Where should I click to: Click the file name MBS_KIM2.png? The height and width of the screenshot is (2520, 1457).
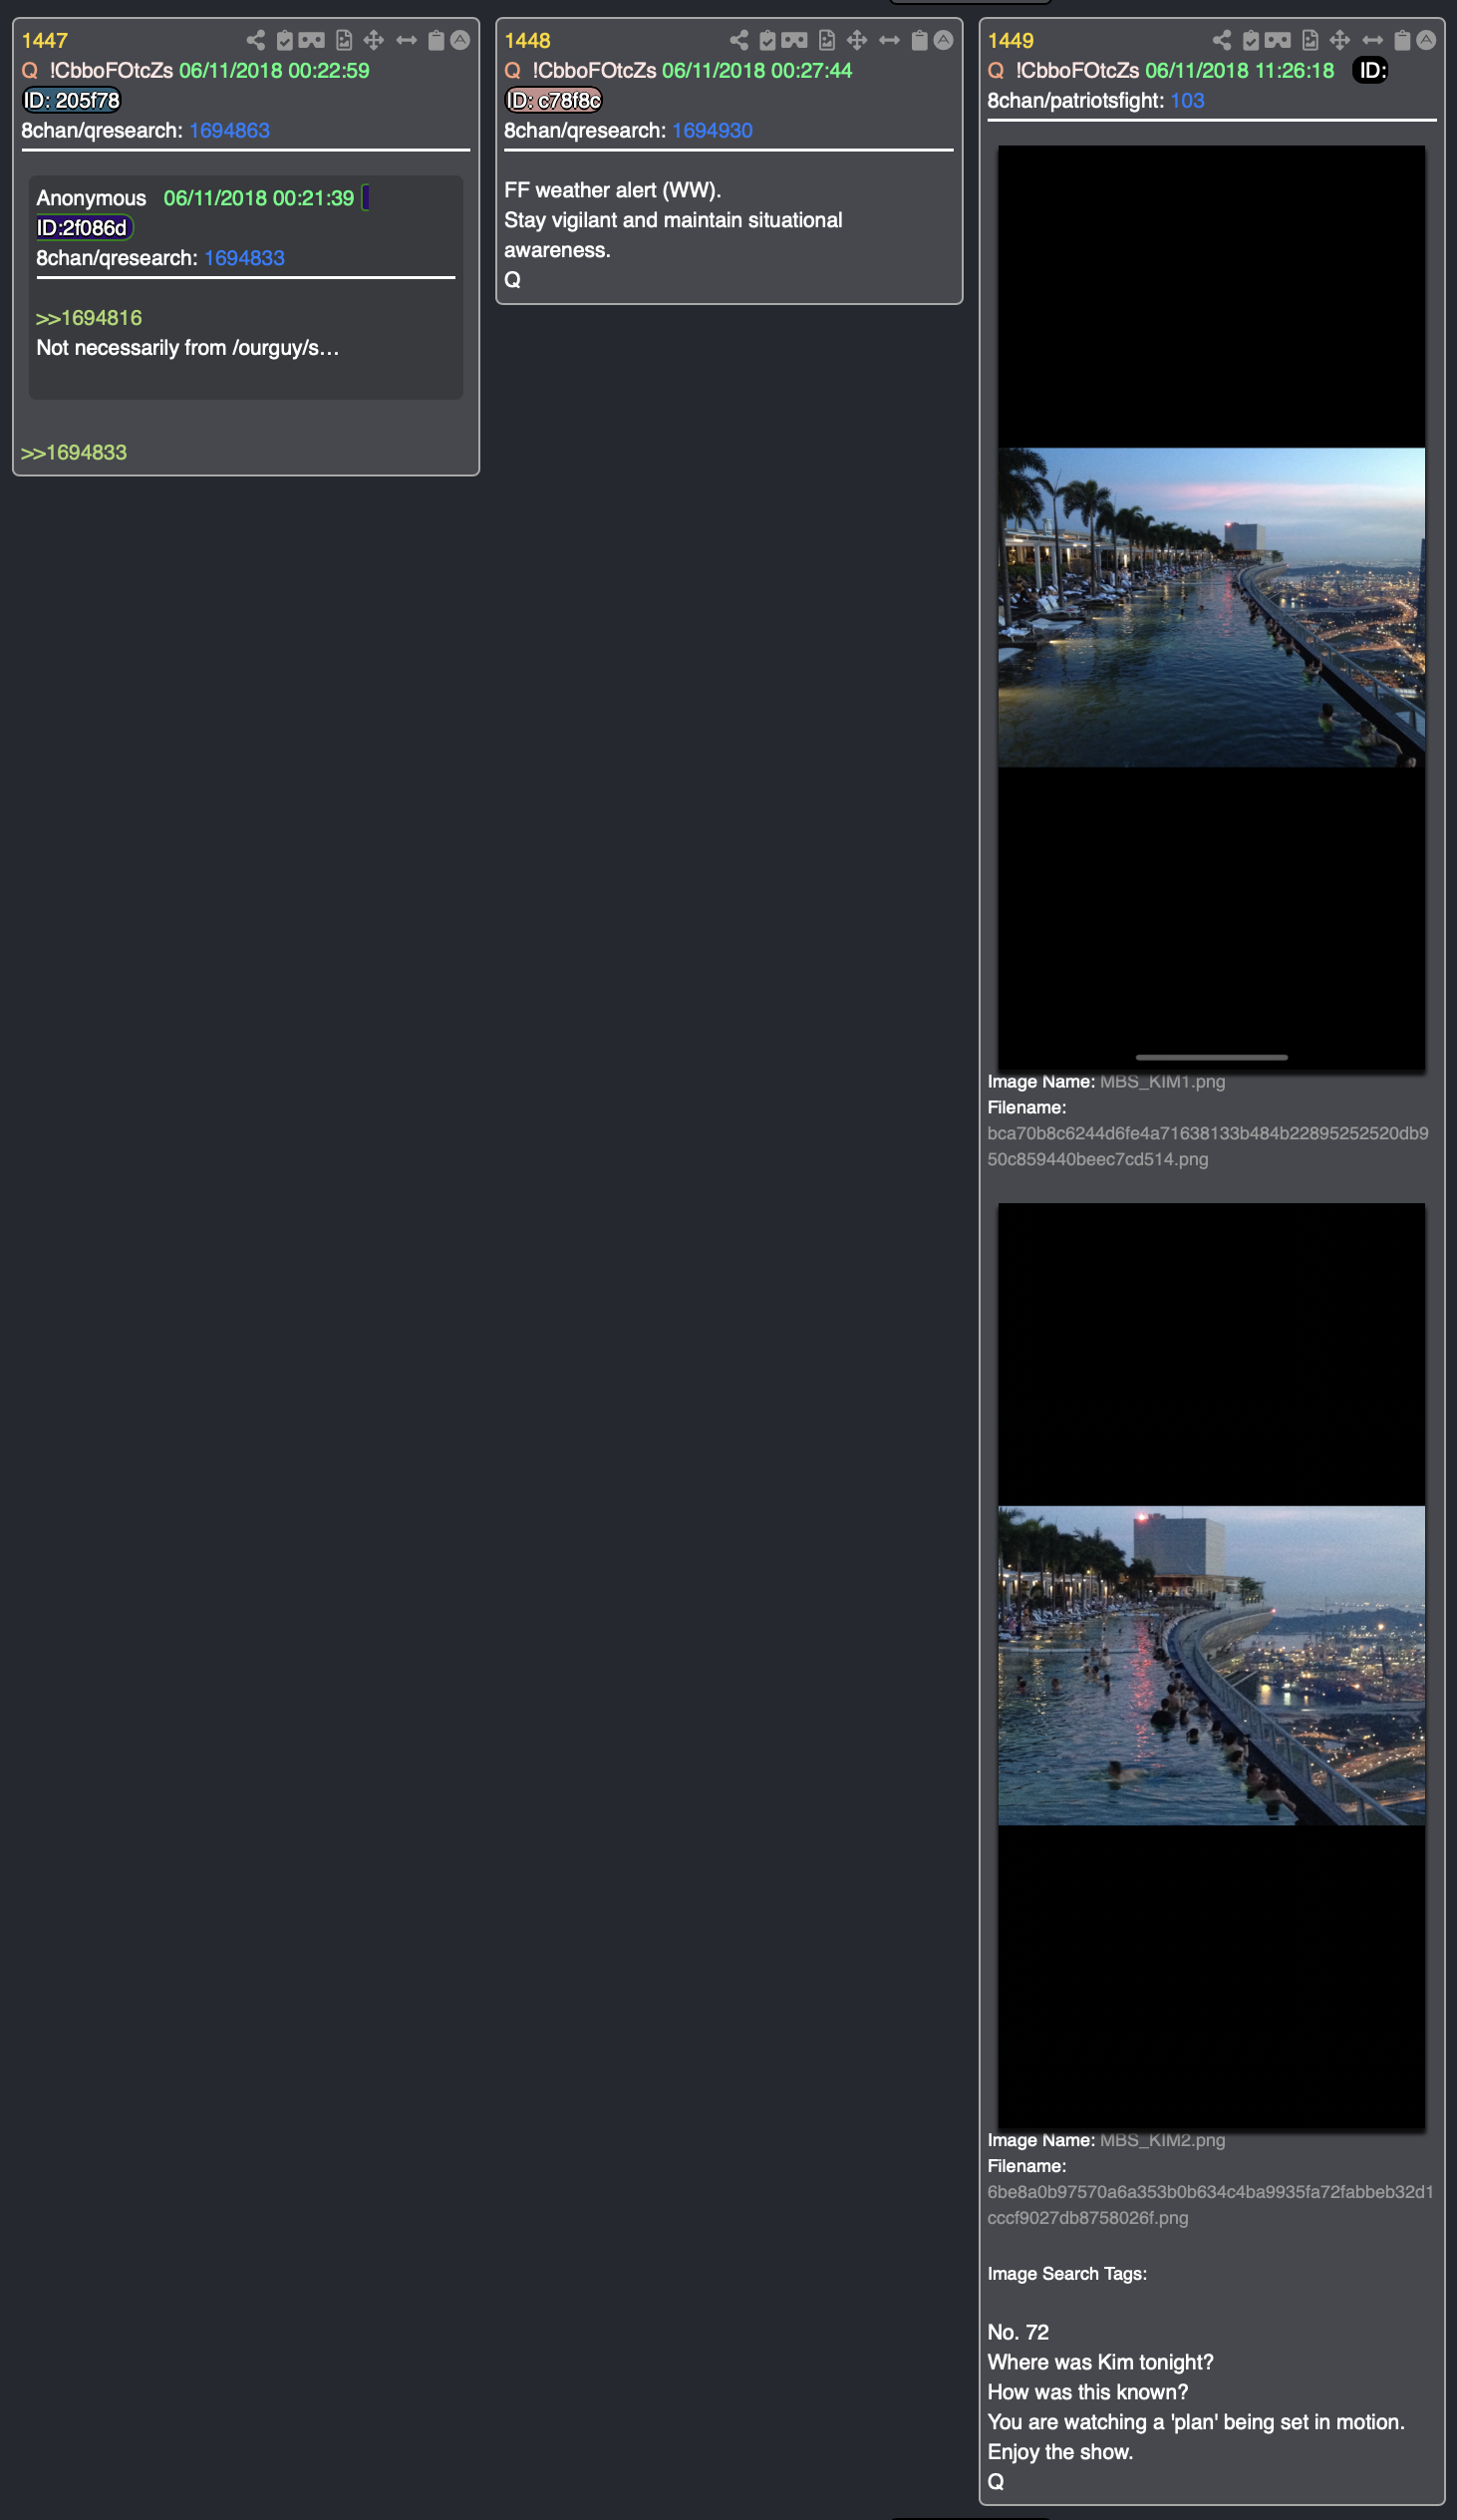(x=1162, y=2139)
